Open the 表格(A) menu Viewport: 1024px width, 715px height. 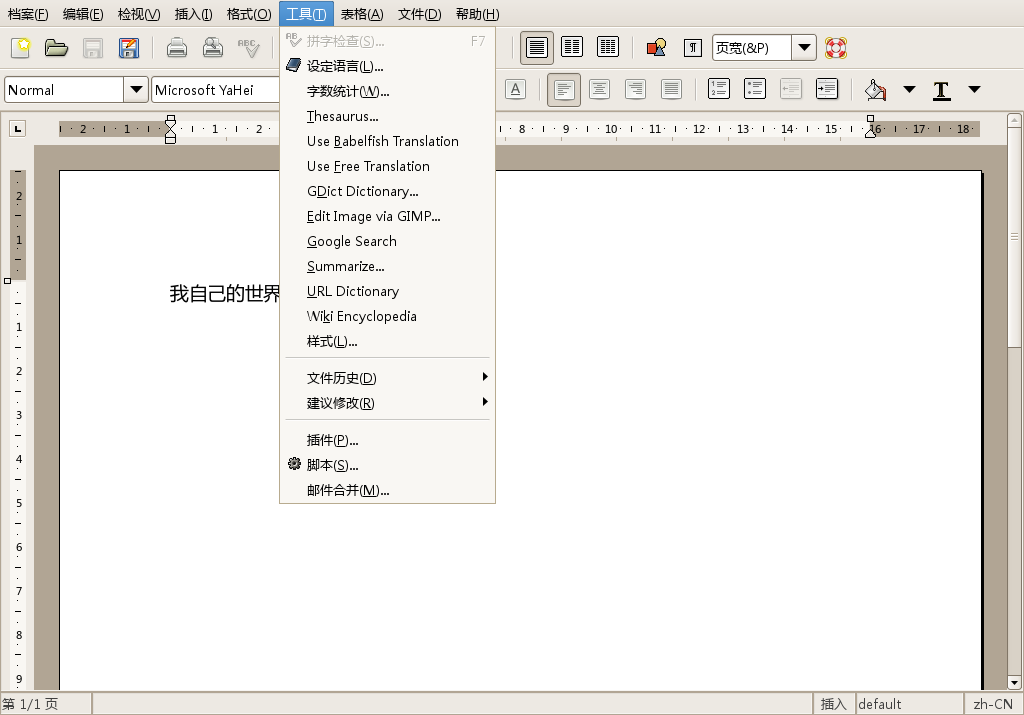pos(362,14)
